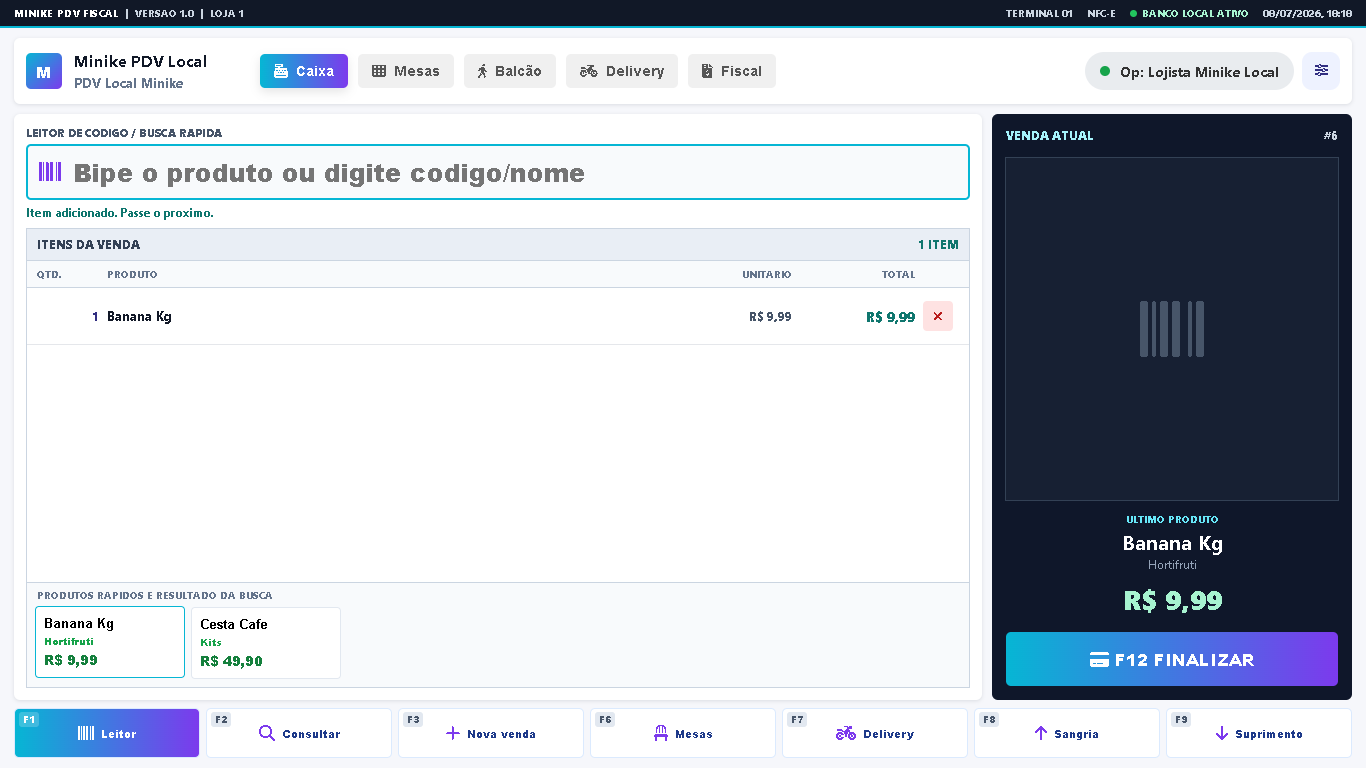Viewport: 1366px width, 768px height.
Task: Go to the Fiscal tab
Action: (732, 71)
